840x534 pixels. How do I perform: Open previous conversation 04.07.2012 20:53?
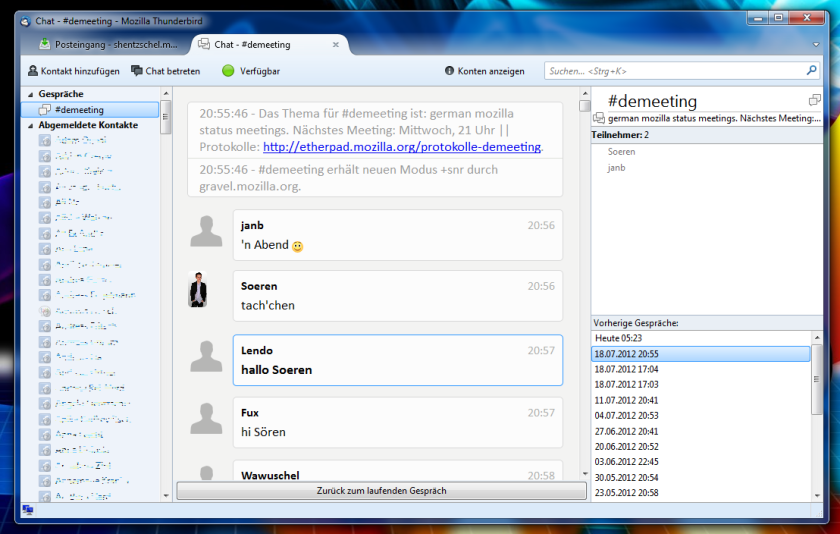[x=701, y=416]
